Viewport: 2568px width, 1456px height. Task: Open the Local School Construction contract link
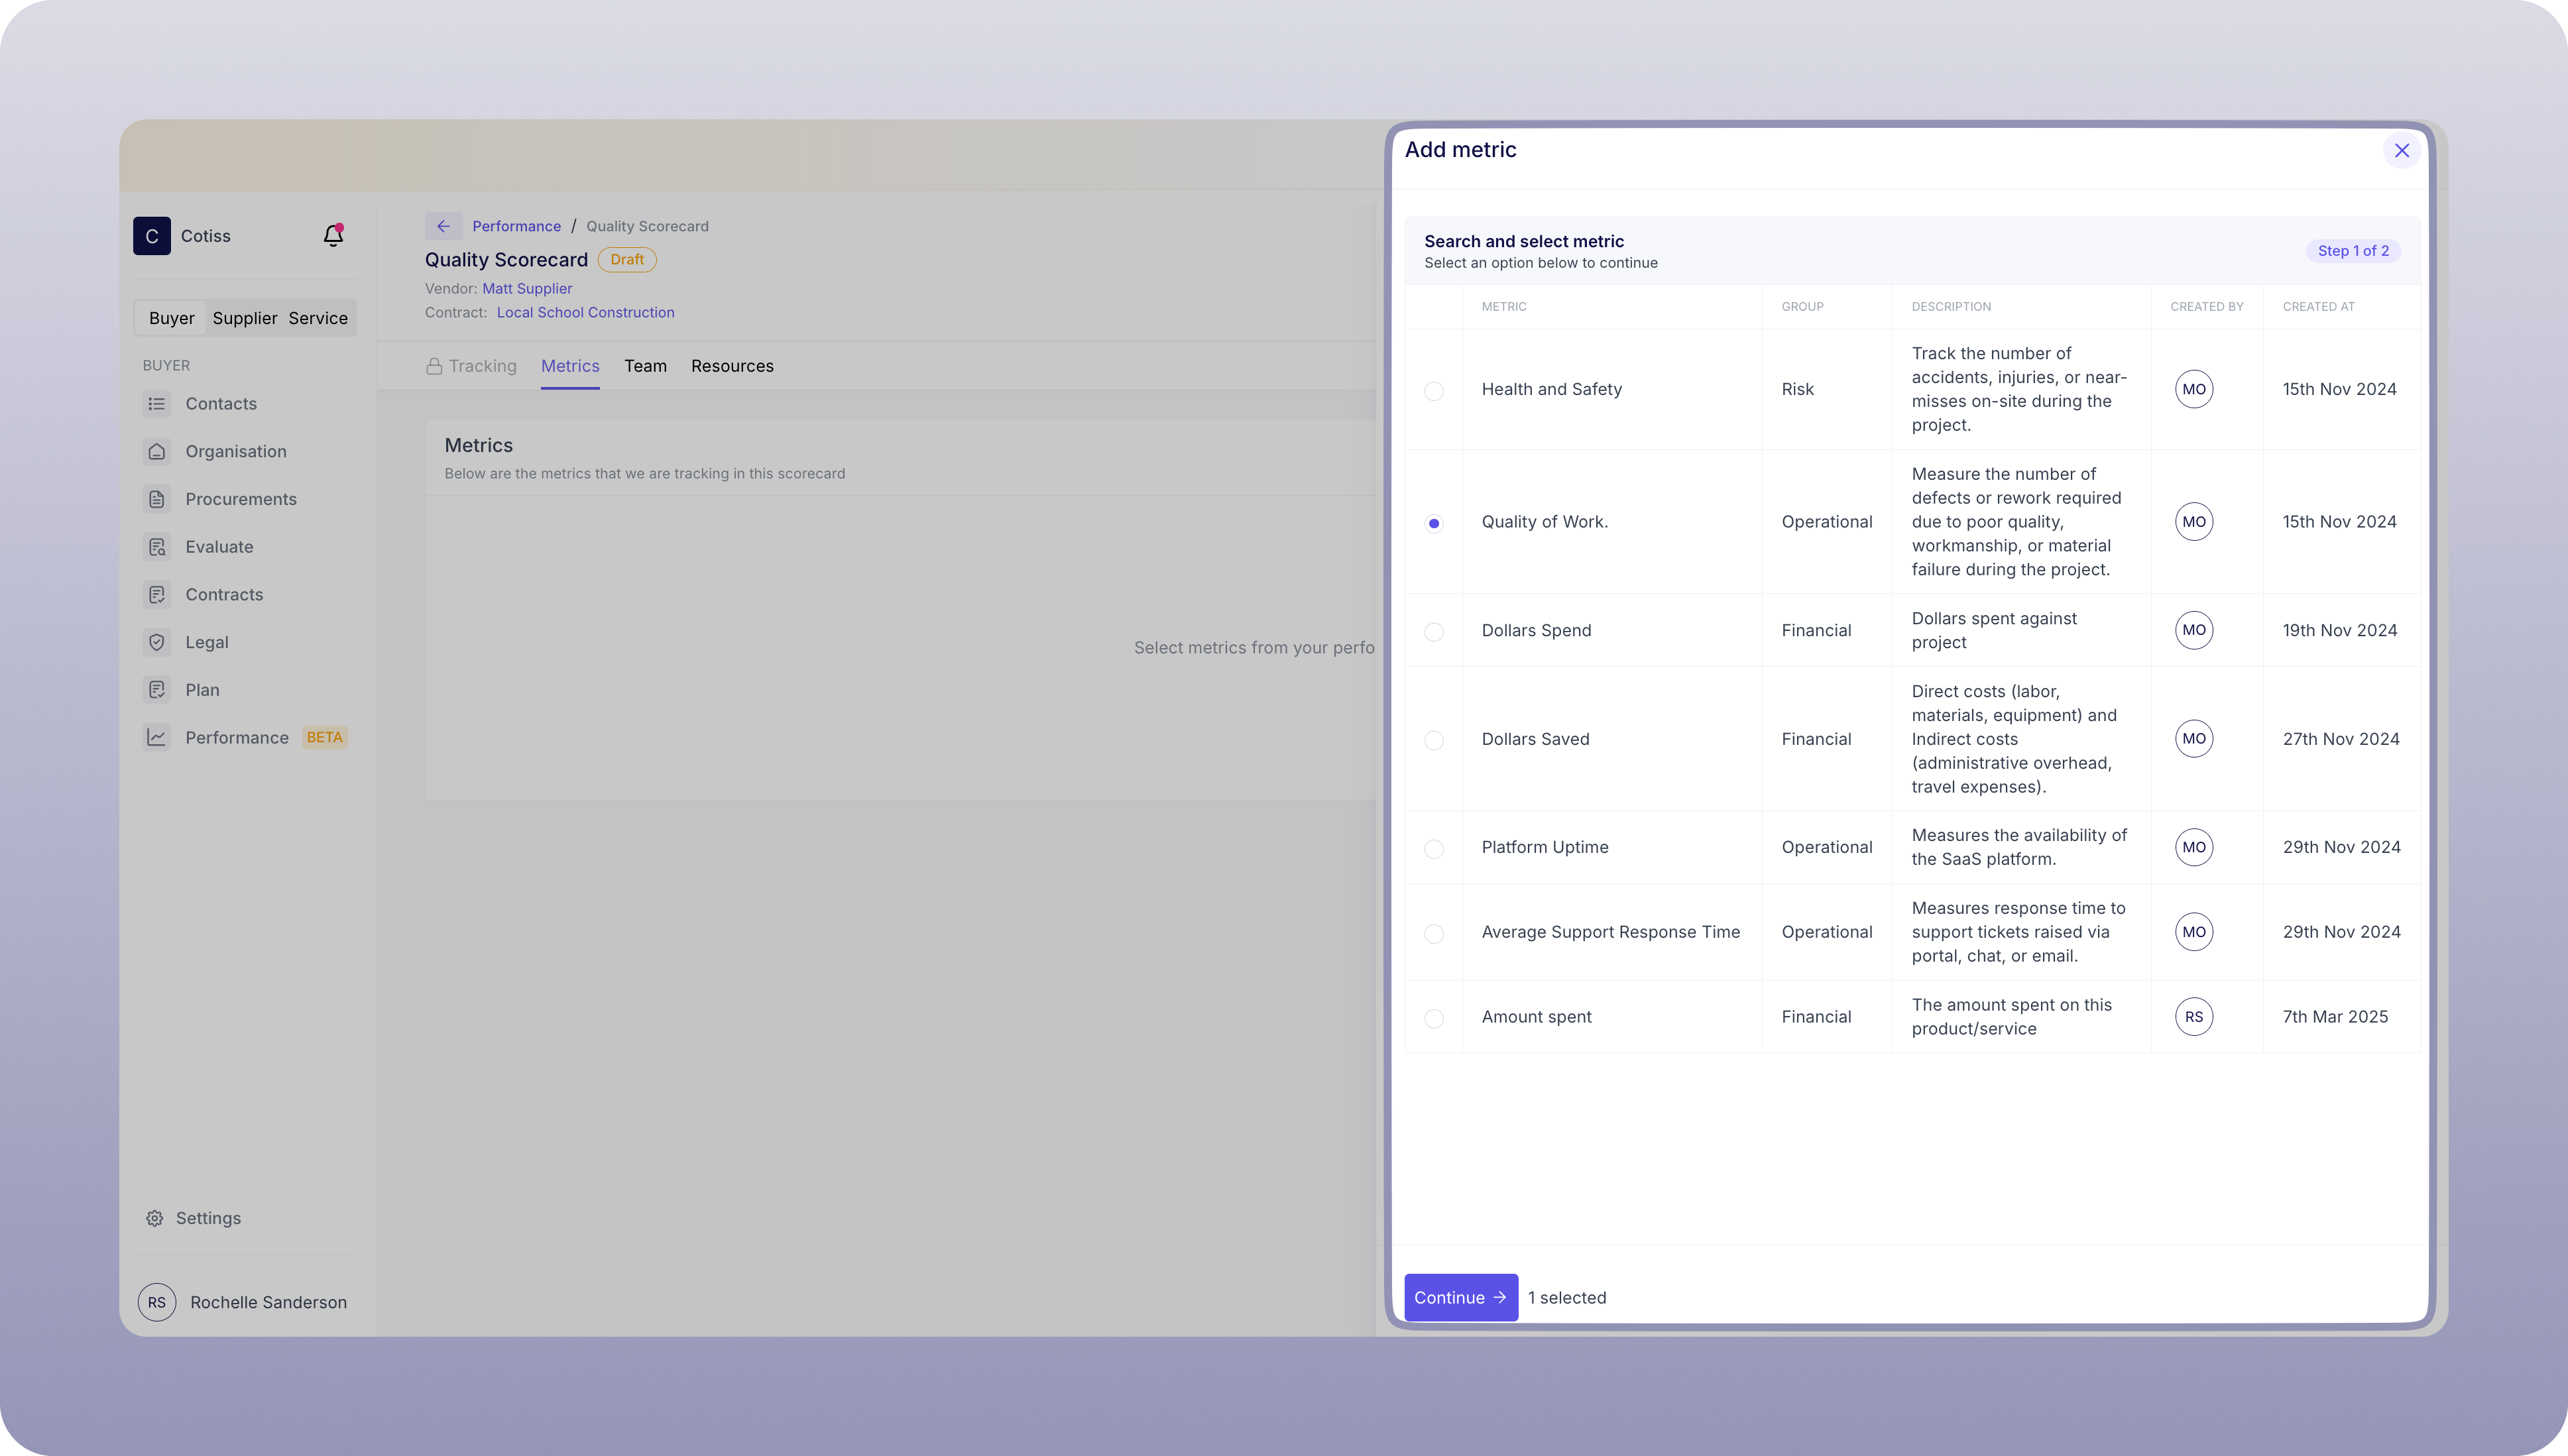(x=585, y=312)
